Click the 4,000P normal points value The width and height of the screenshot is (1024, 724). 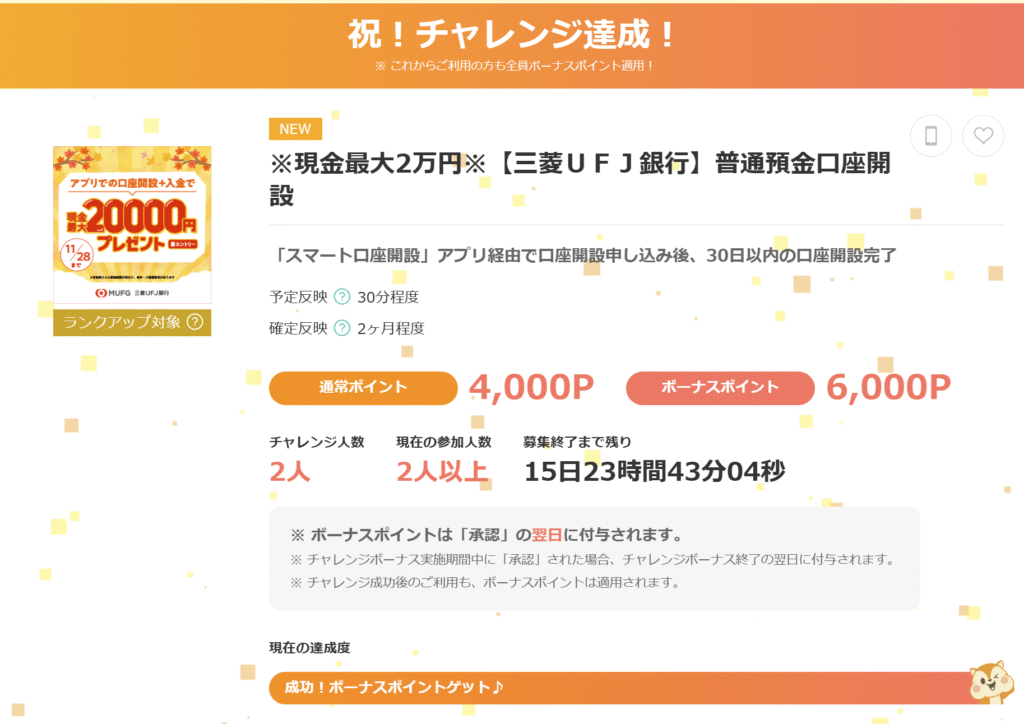(531, 388)
